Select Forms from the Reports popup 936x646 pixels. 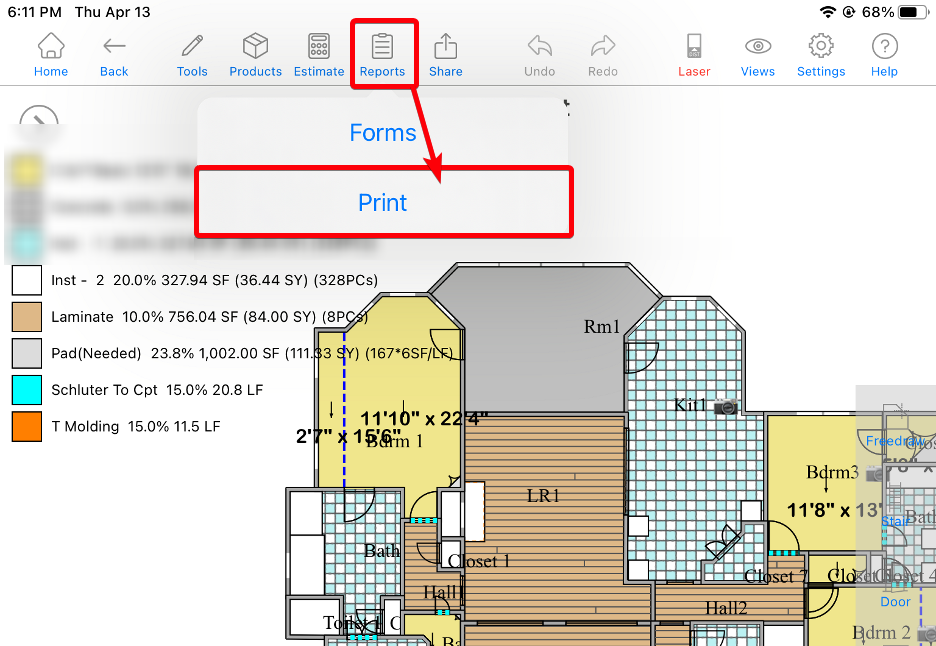383,133
